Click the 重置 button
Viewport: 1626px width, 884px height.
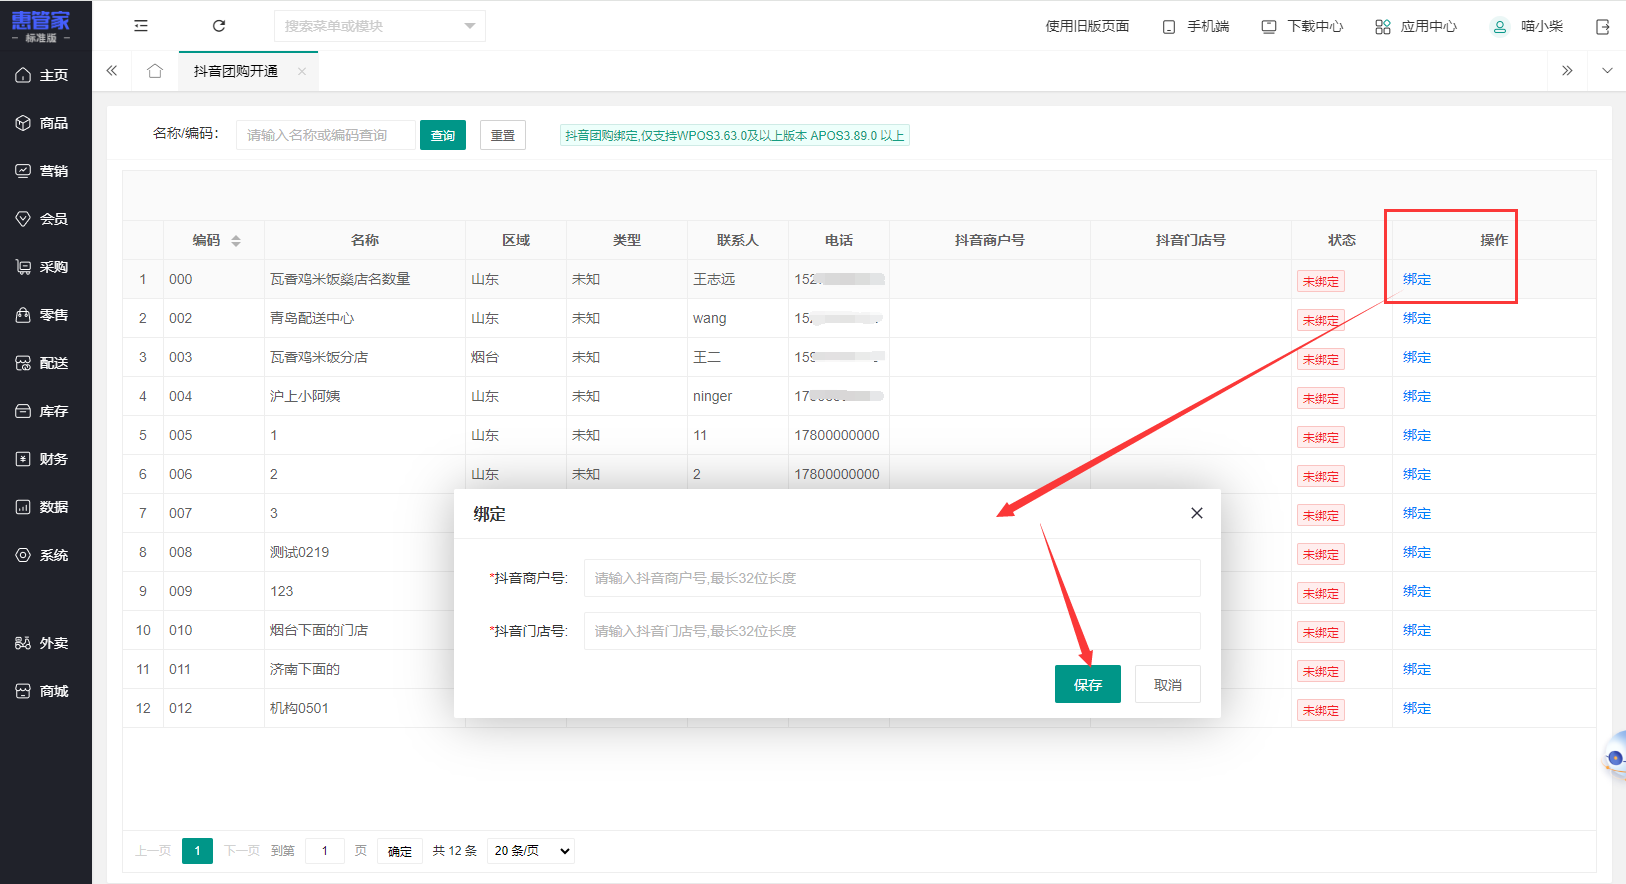pyautogui.click(x=503, y=135)
